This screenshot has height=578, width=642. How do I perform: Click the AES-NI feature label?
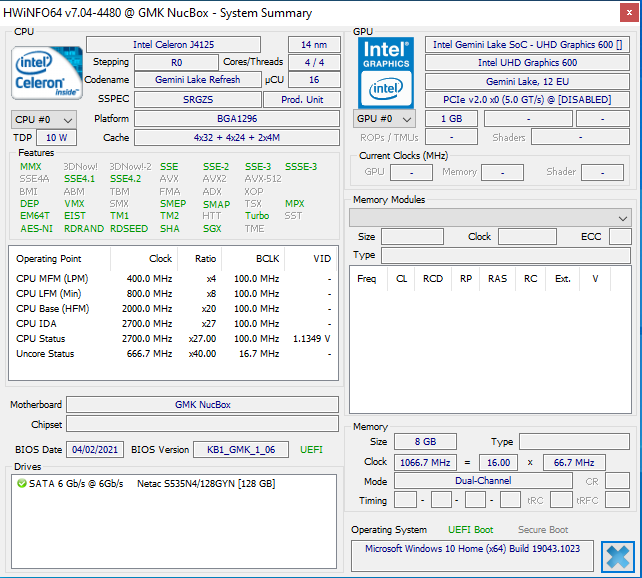(x=36, y=228)
